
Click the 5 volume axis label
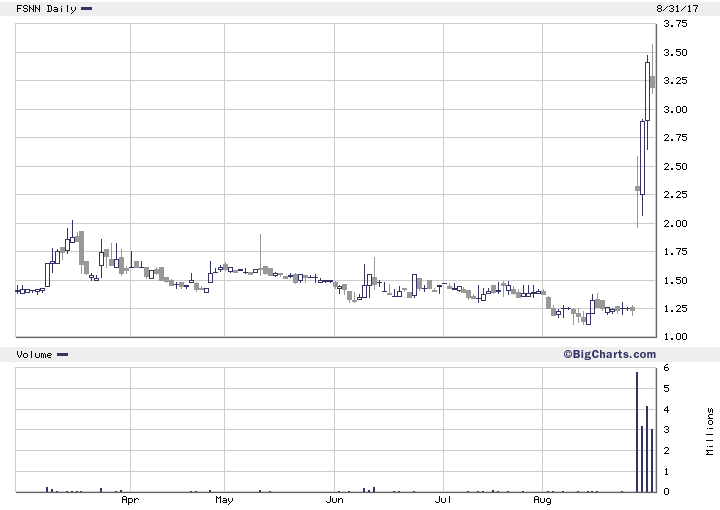(x=666, y=388)
